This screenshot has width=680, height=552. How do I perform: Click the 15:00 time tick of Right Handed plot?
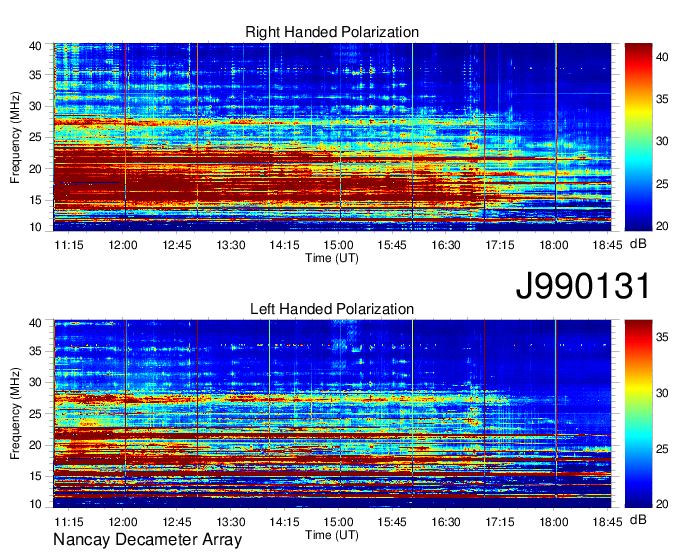click(338, 245)
